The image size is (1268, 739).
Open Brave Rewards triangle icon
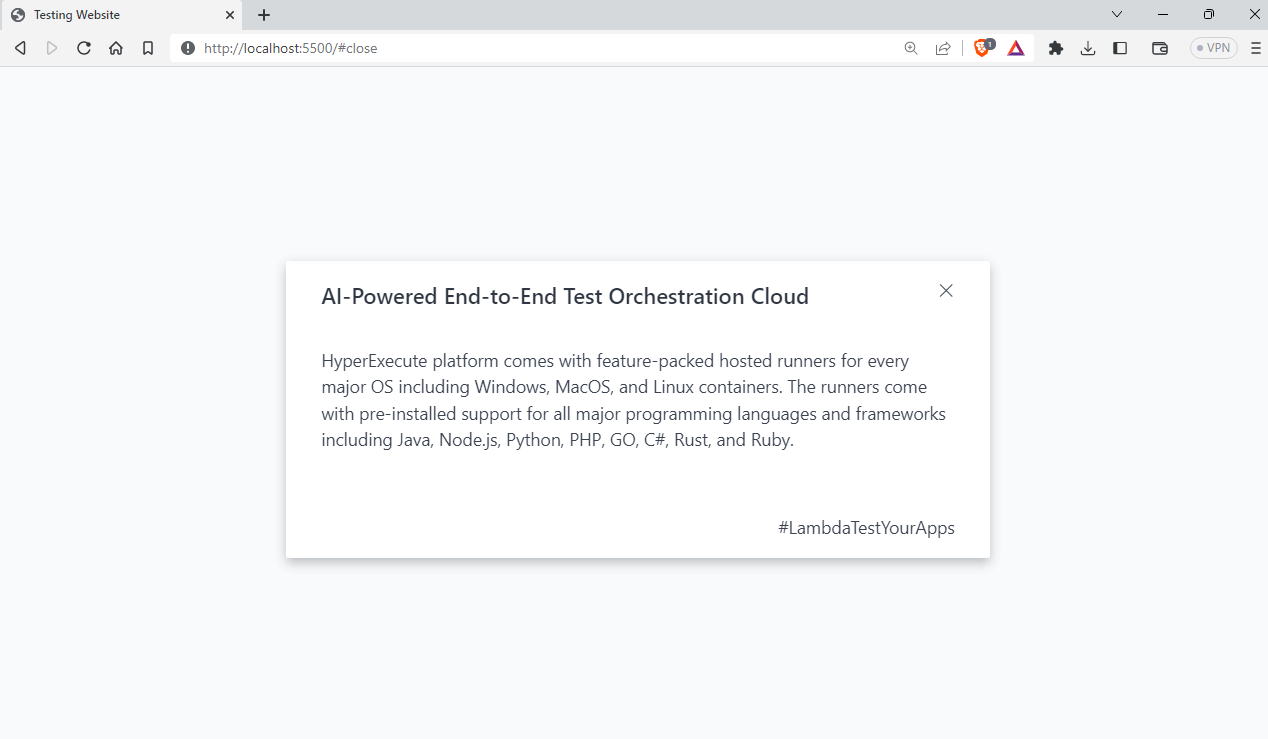click(1016, 48)
